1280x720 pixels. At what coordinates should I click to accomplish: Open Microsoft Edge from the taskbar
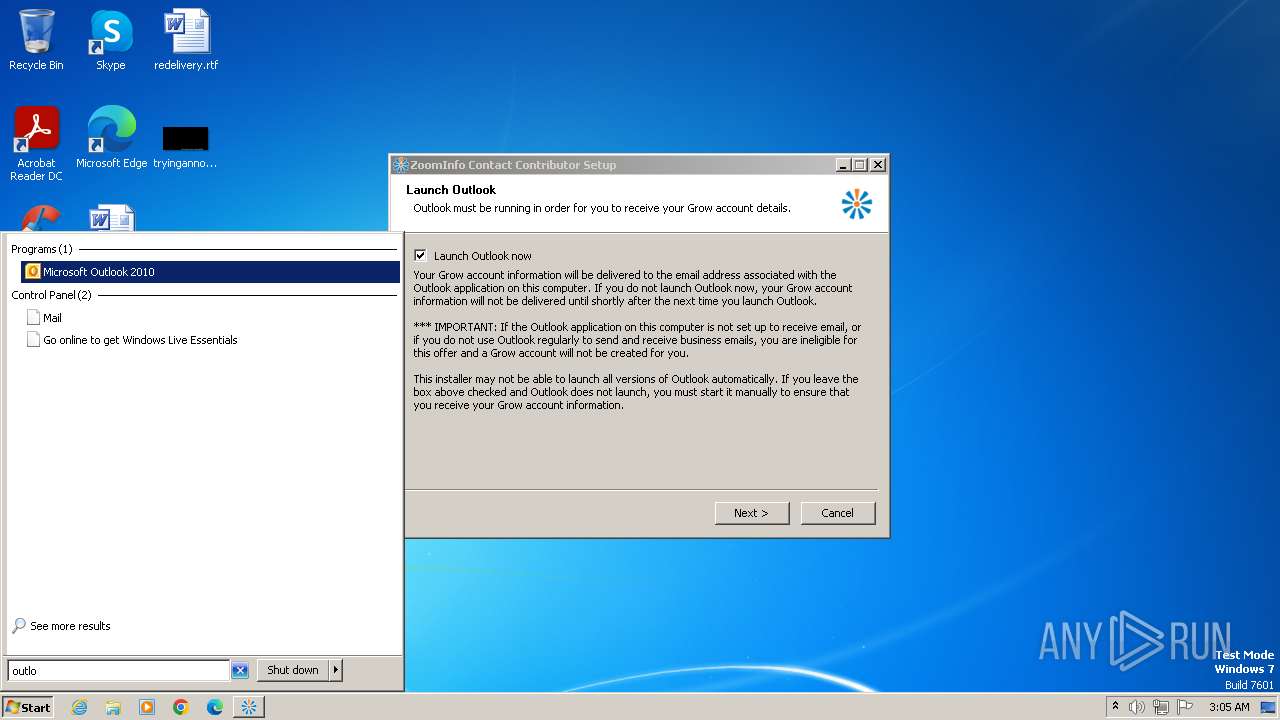pos(215,707)
